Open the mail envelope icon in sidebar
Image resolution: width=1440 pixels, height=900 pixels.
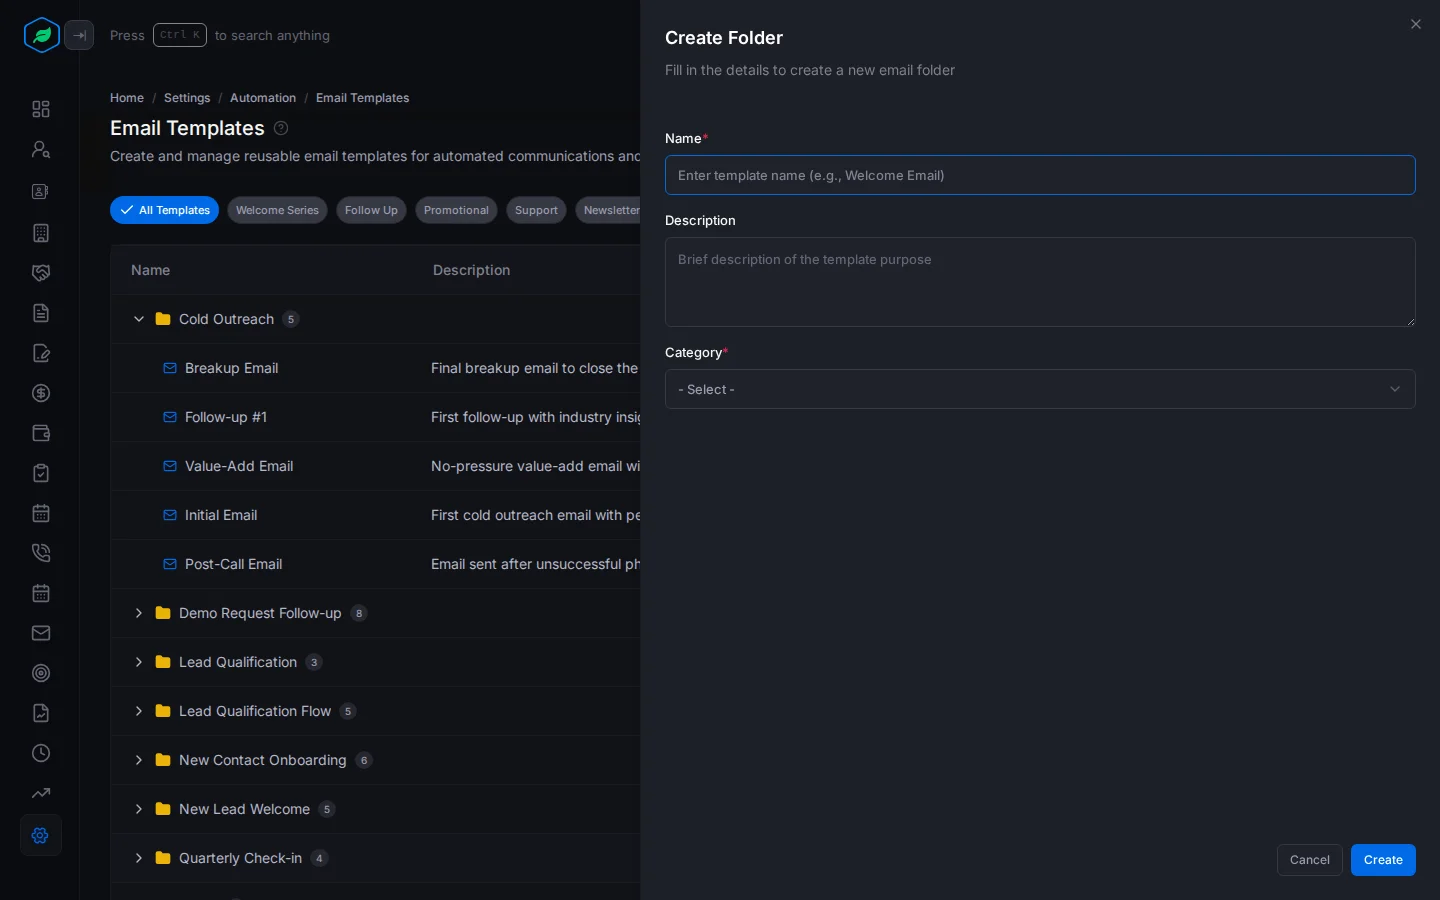point(41,633)
